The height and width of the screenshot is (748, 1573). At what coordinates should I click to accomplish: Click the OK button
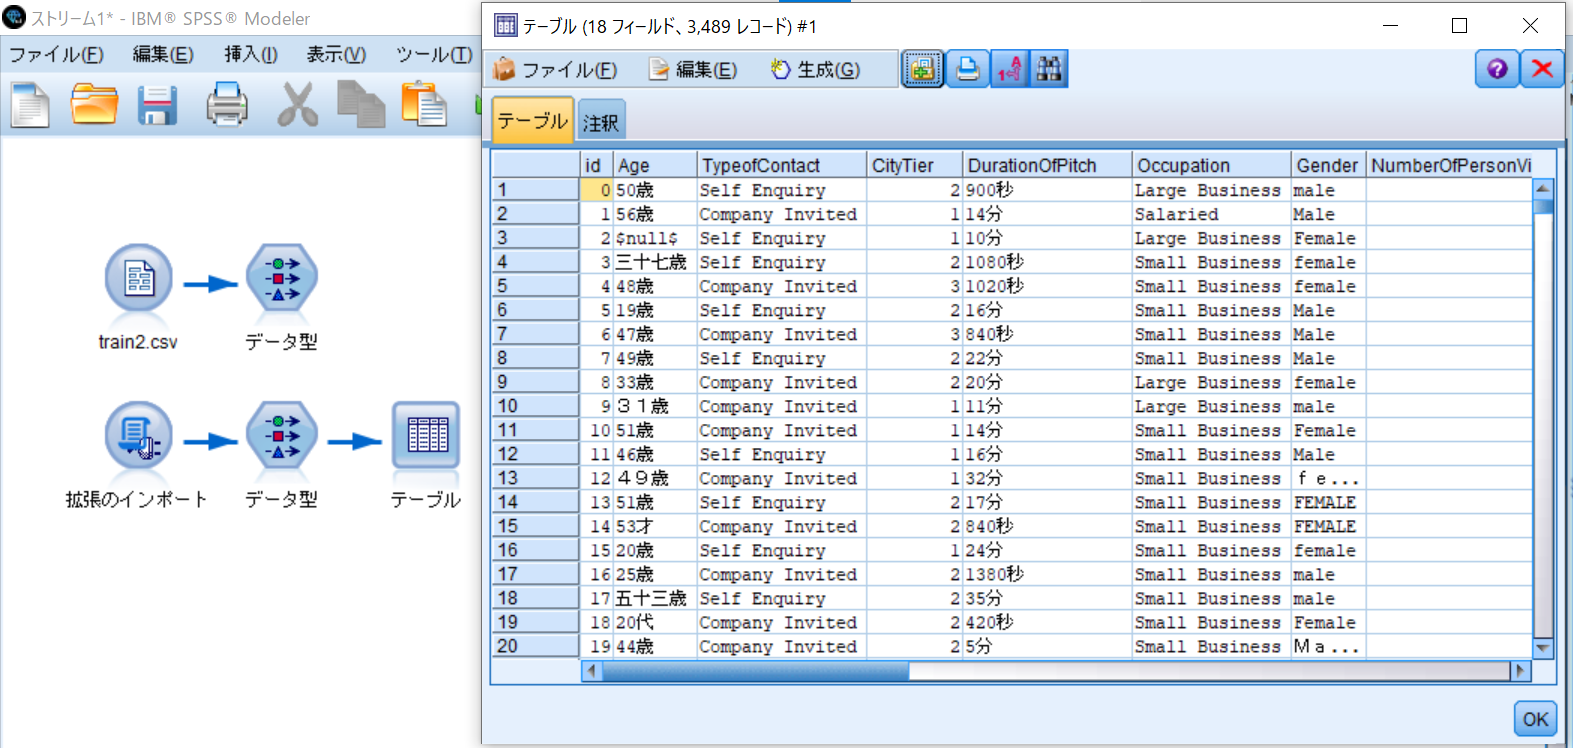(x=1535, y=718)
